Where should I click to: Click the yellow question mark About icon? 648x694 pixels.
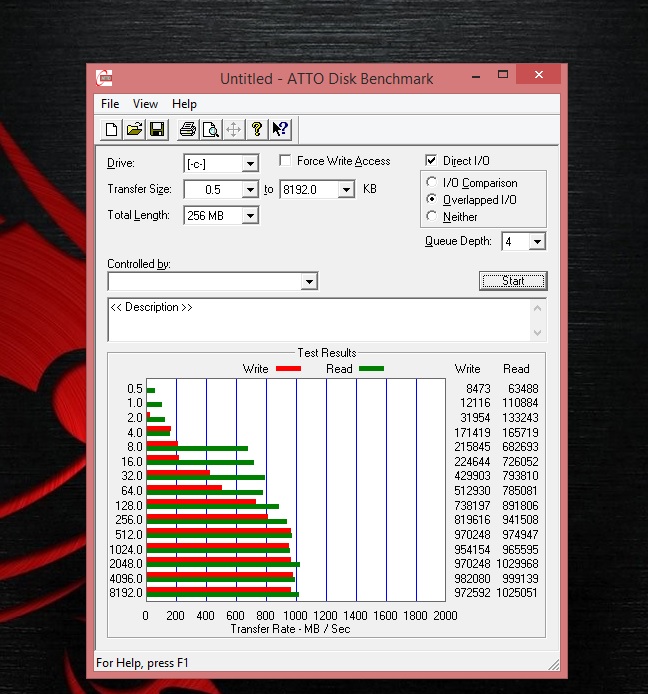tap(256, 130)
